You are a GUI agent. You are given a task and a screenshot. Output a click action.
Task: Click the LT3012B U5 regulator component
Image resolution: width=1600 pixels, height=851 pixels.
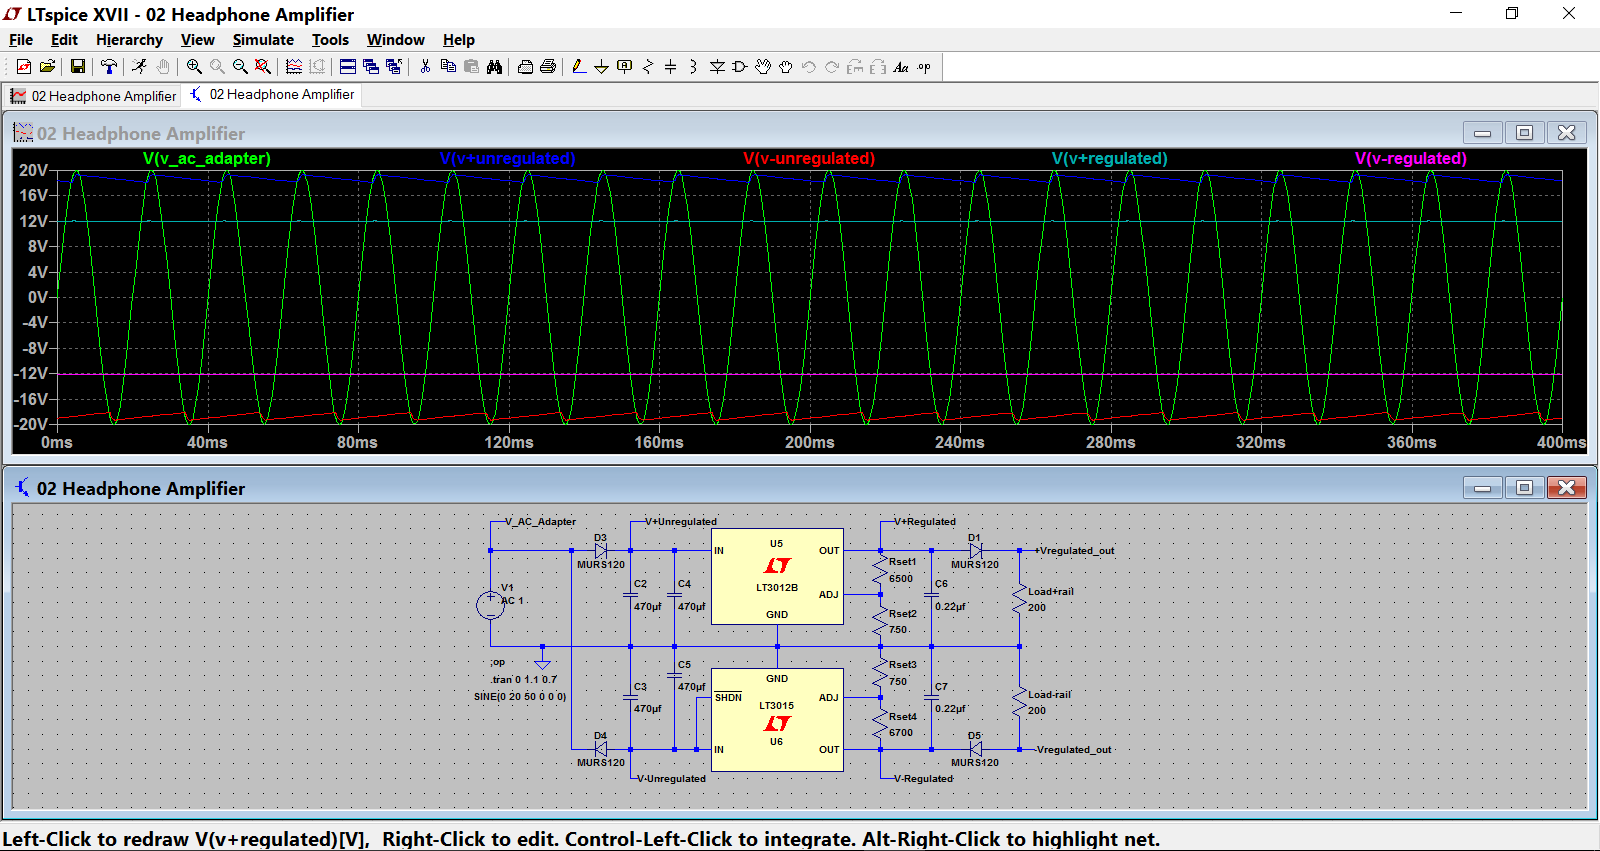[x=777, y=577]
